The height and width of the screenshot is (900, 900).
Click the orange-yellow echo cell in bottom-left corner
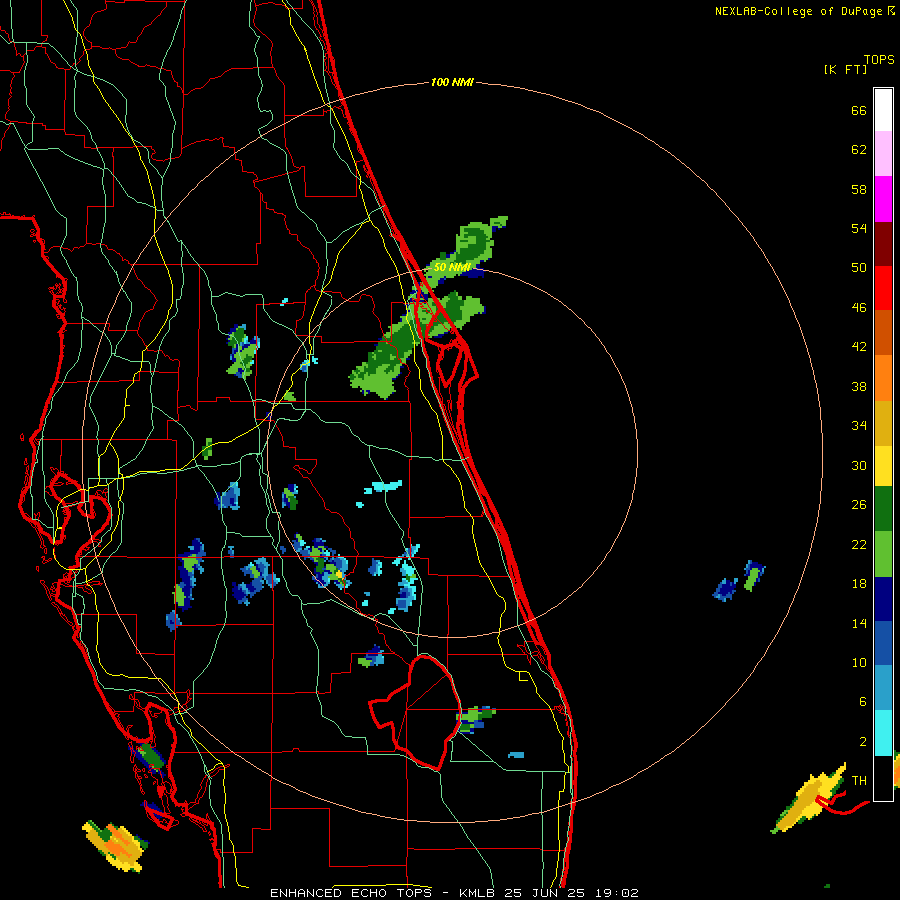coord(115,845)
